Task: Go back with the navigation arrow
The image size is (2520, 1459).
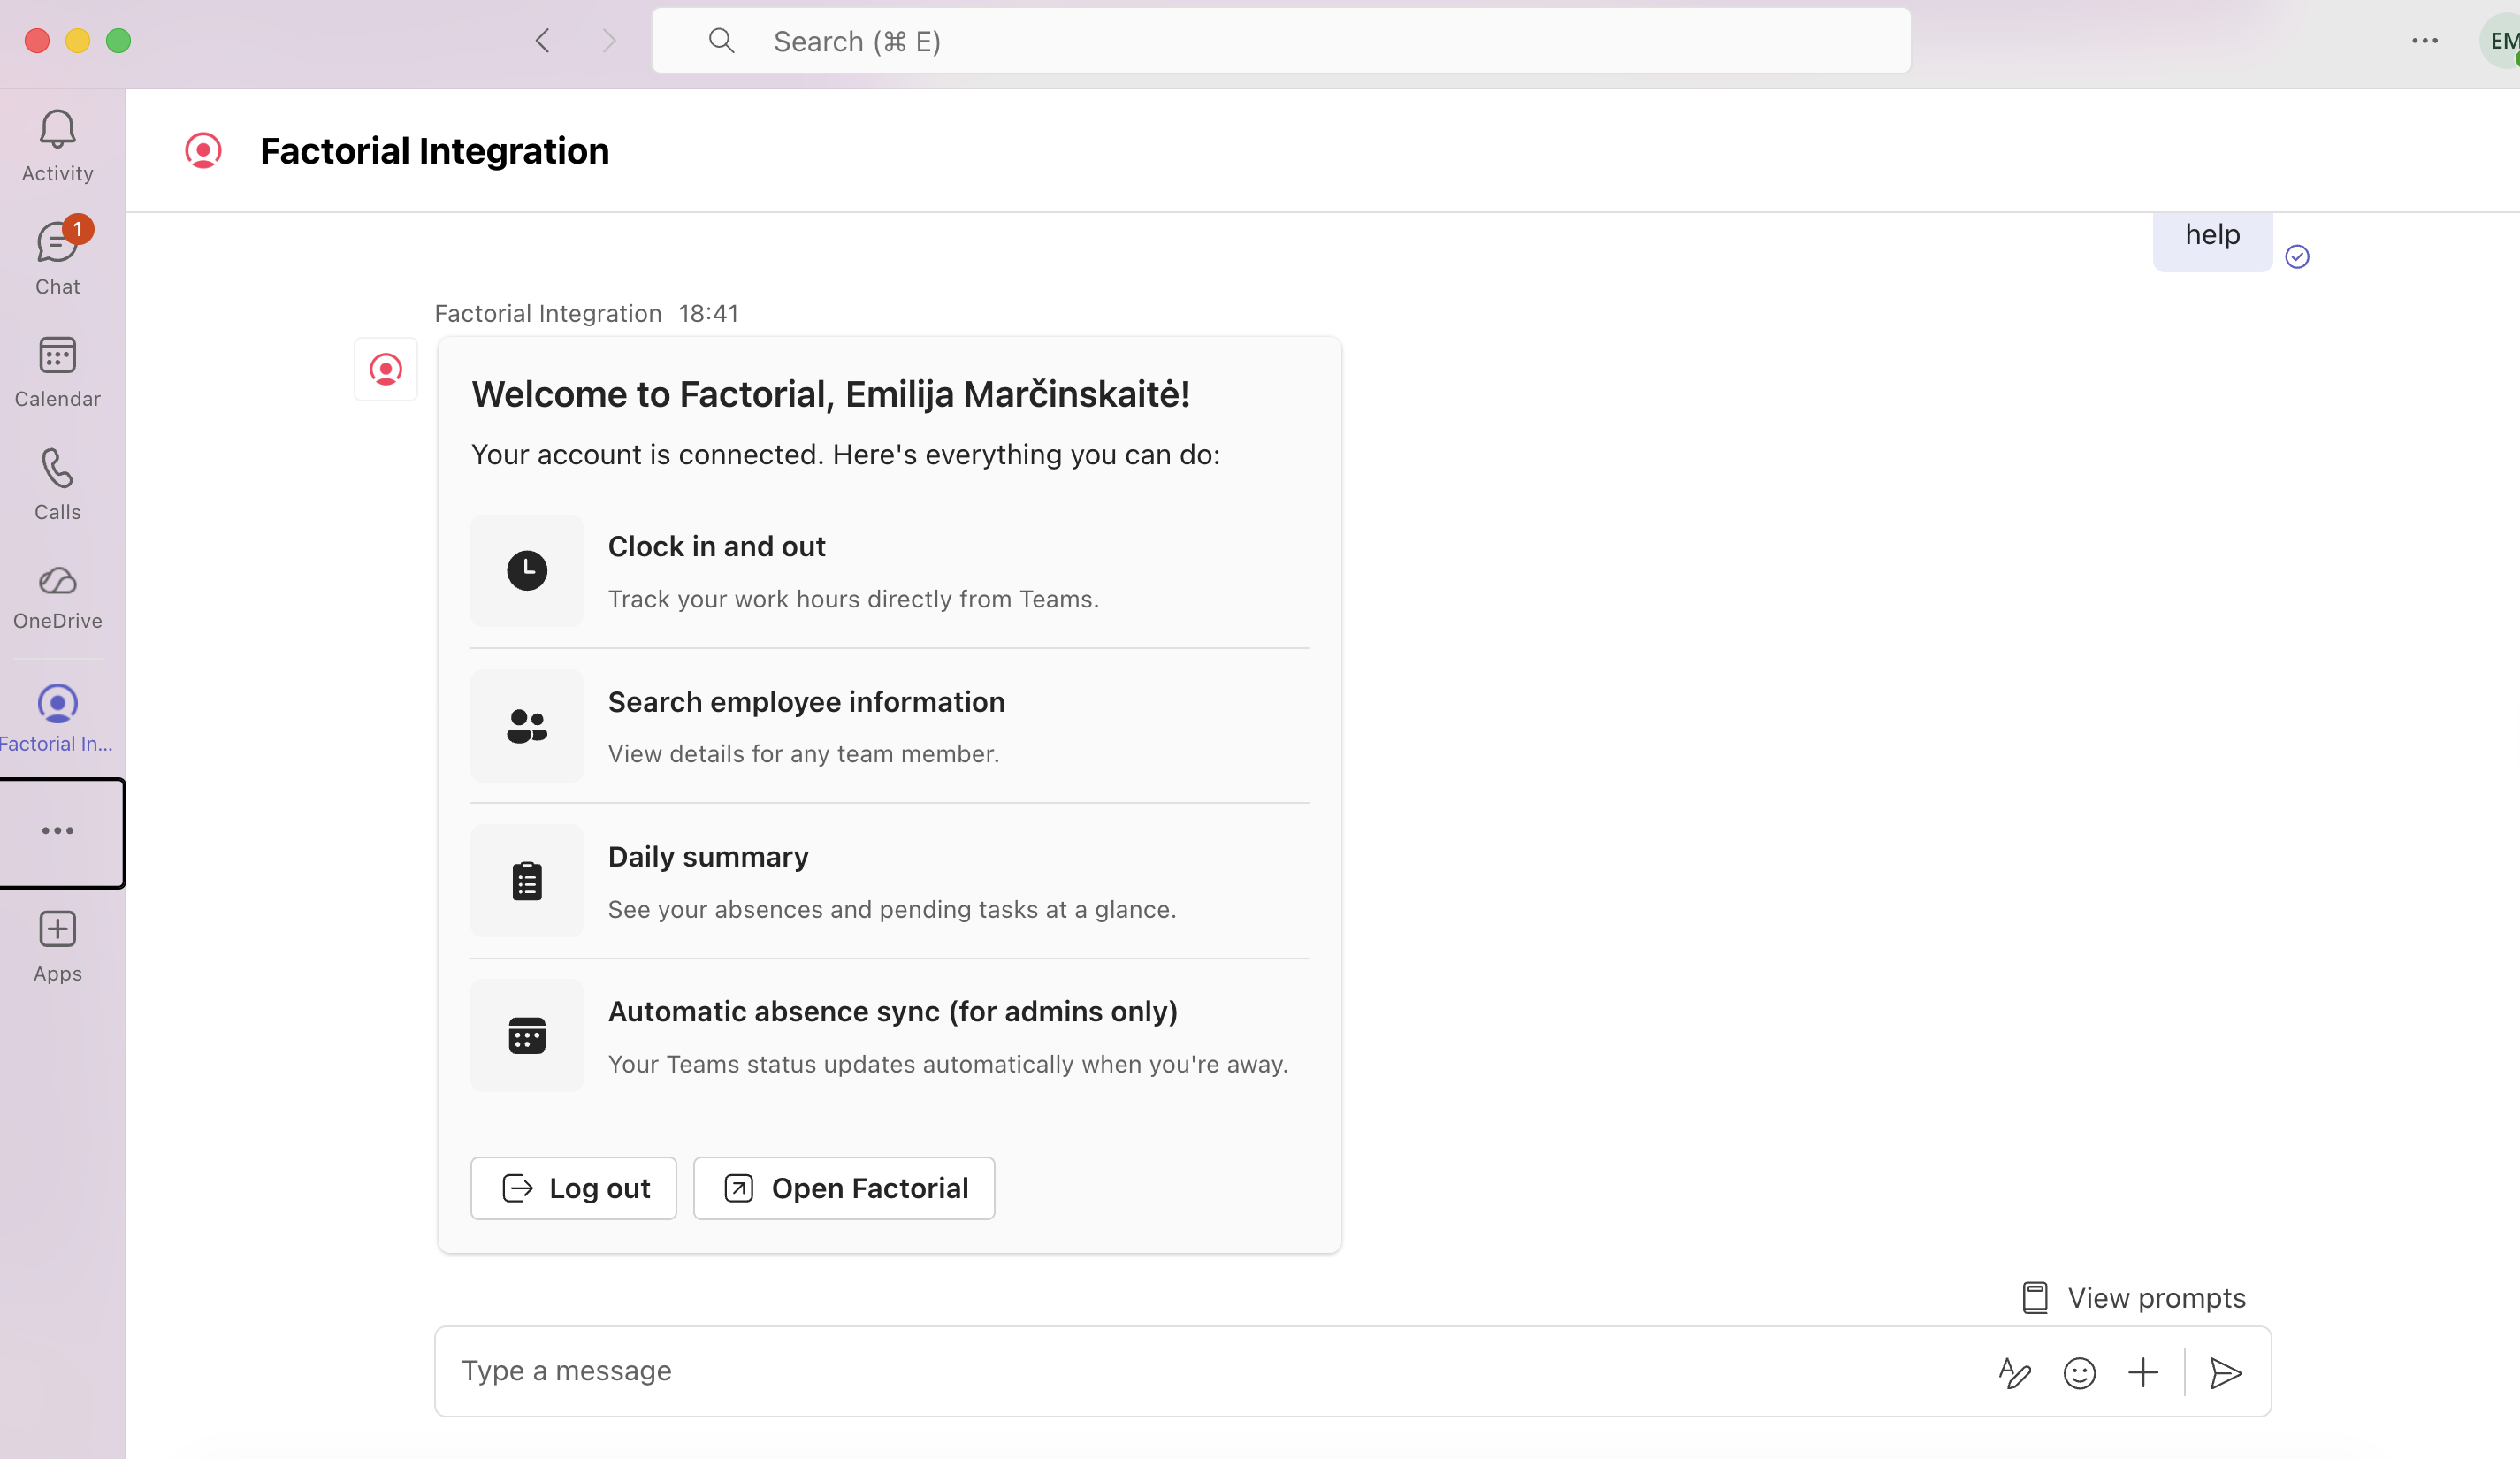Action: 543,41
